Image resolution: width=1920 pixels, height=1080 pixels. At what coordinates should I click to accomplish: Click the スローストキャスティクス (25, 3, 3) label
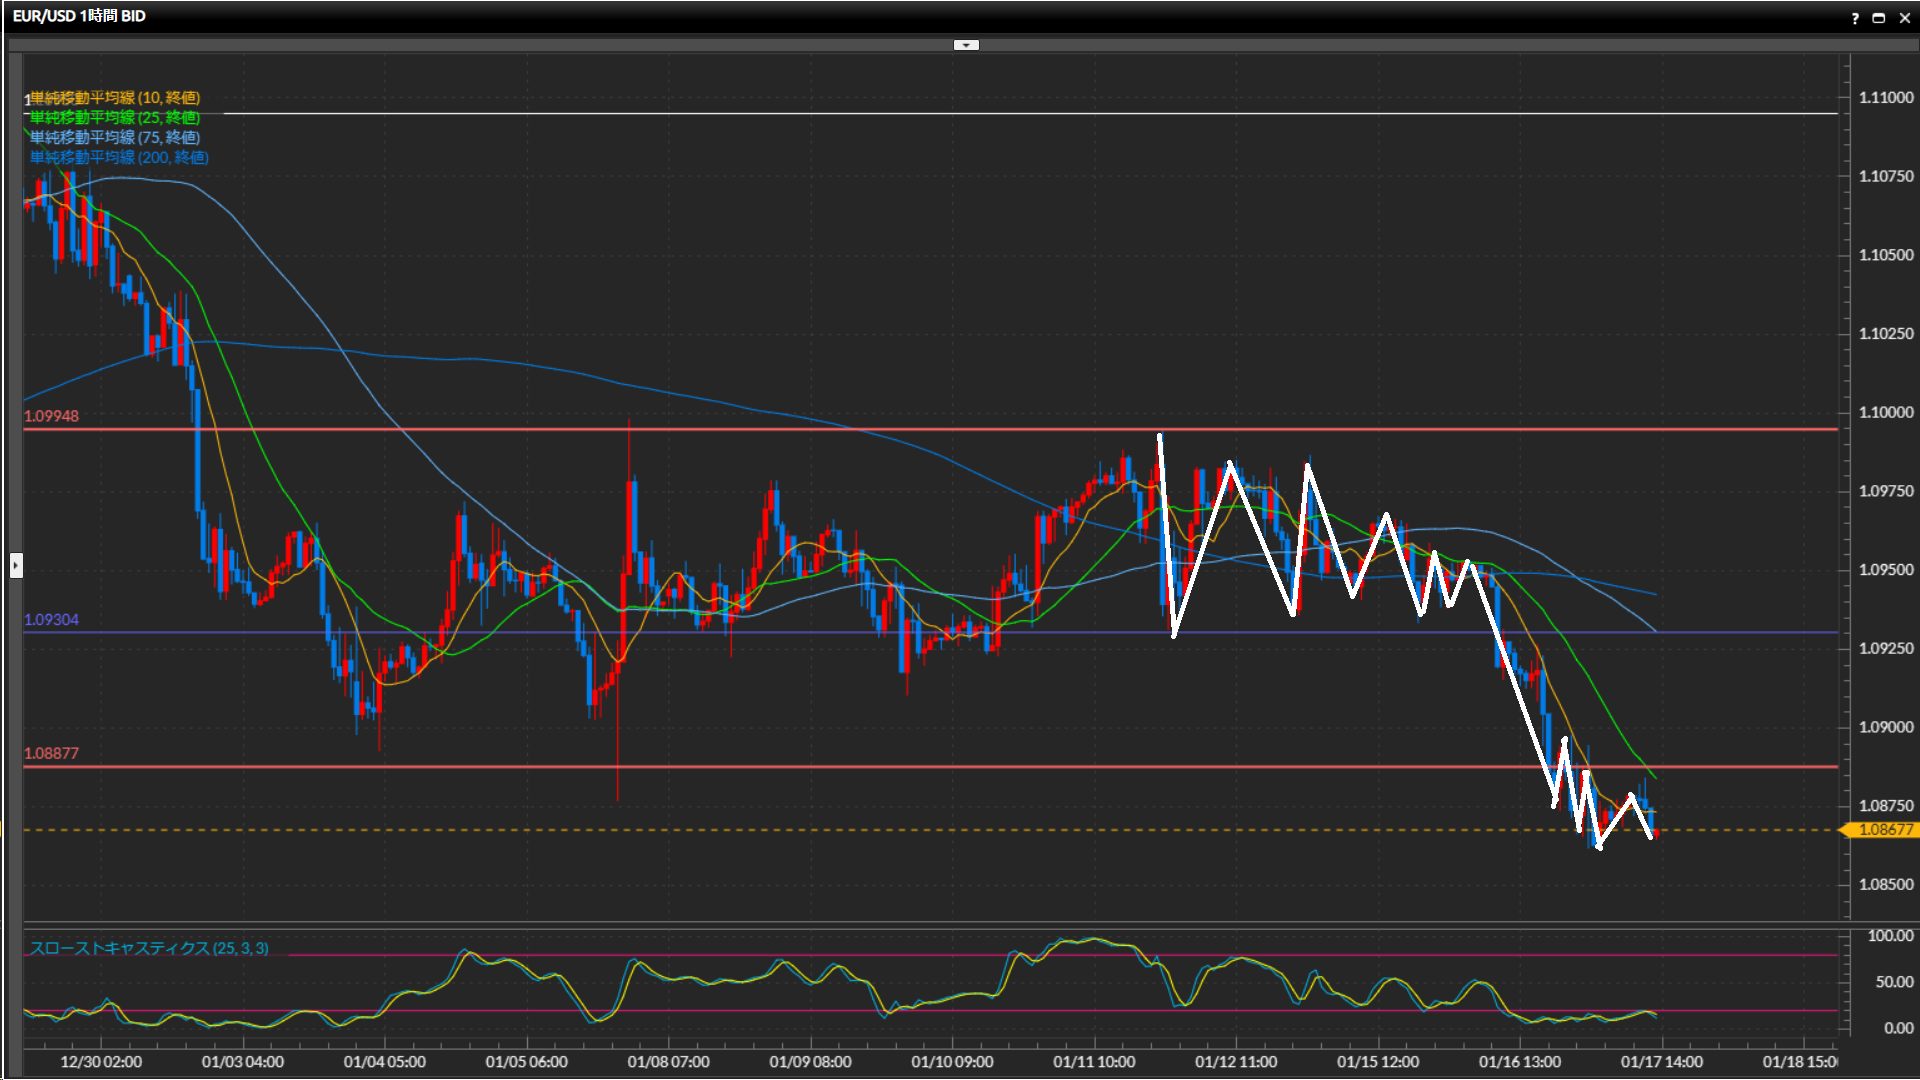[x=149, y=948]
